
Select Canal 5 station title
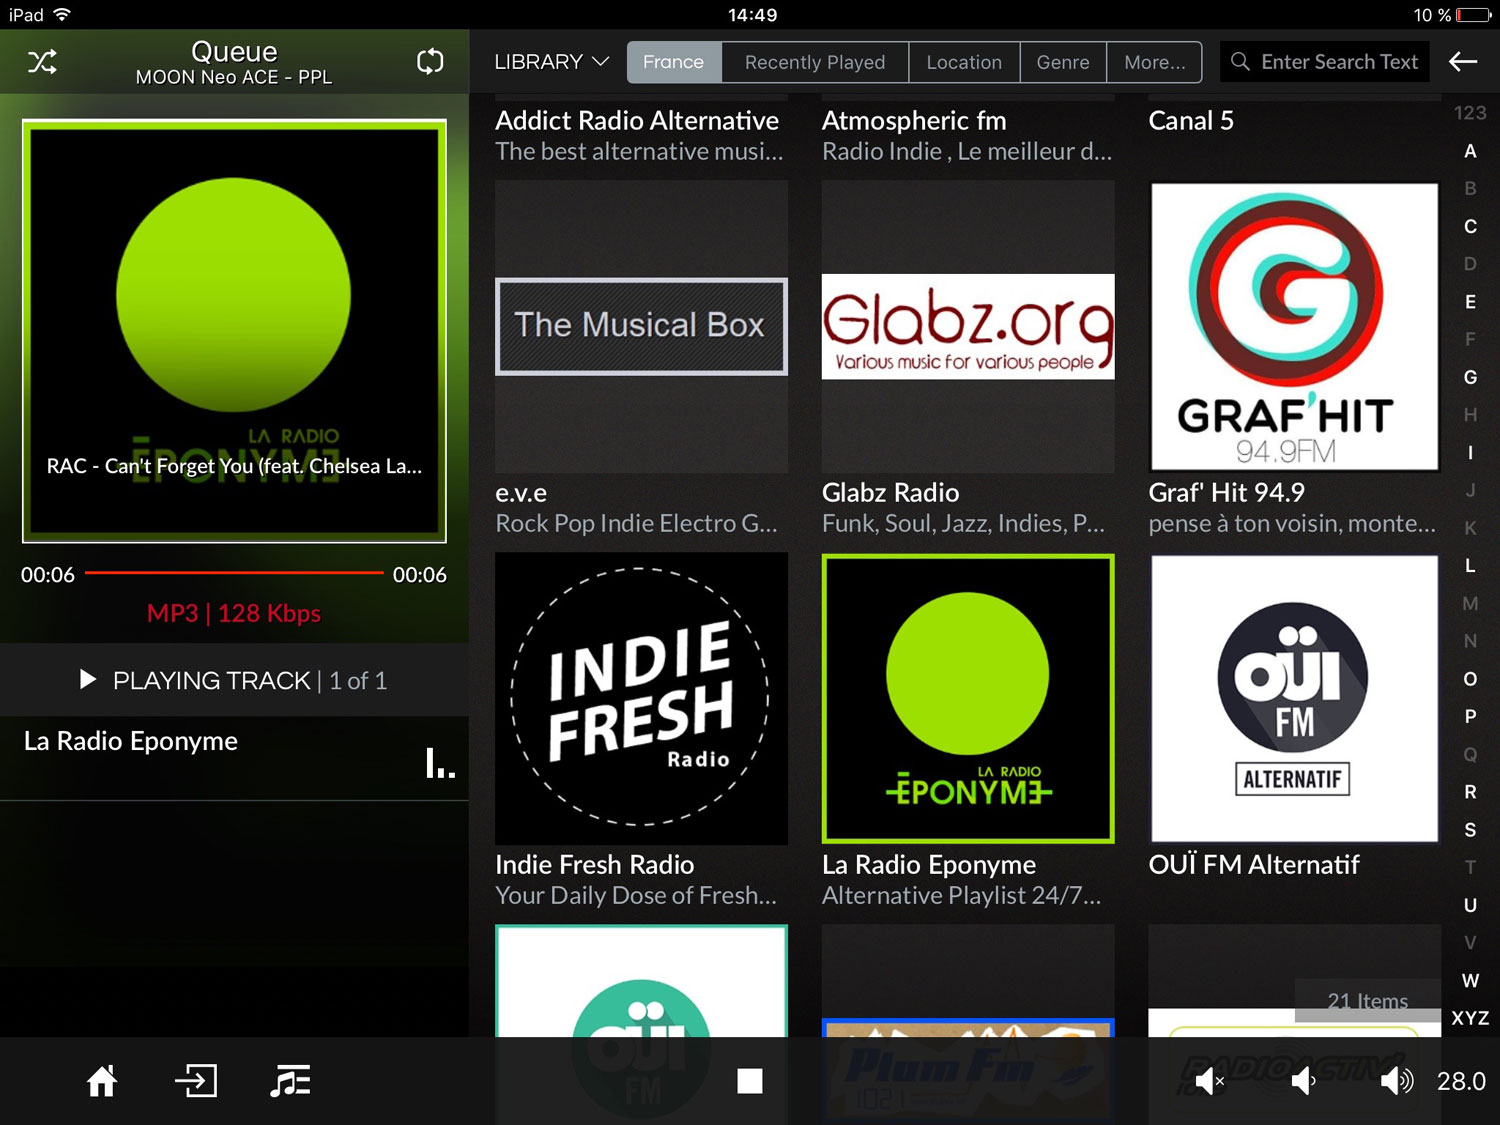tap(1191, 121)
